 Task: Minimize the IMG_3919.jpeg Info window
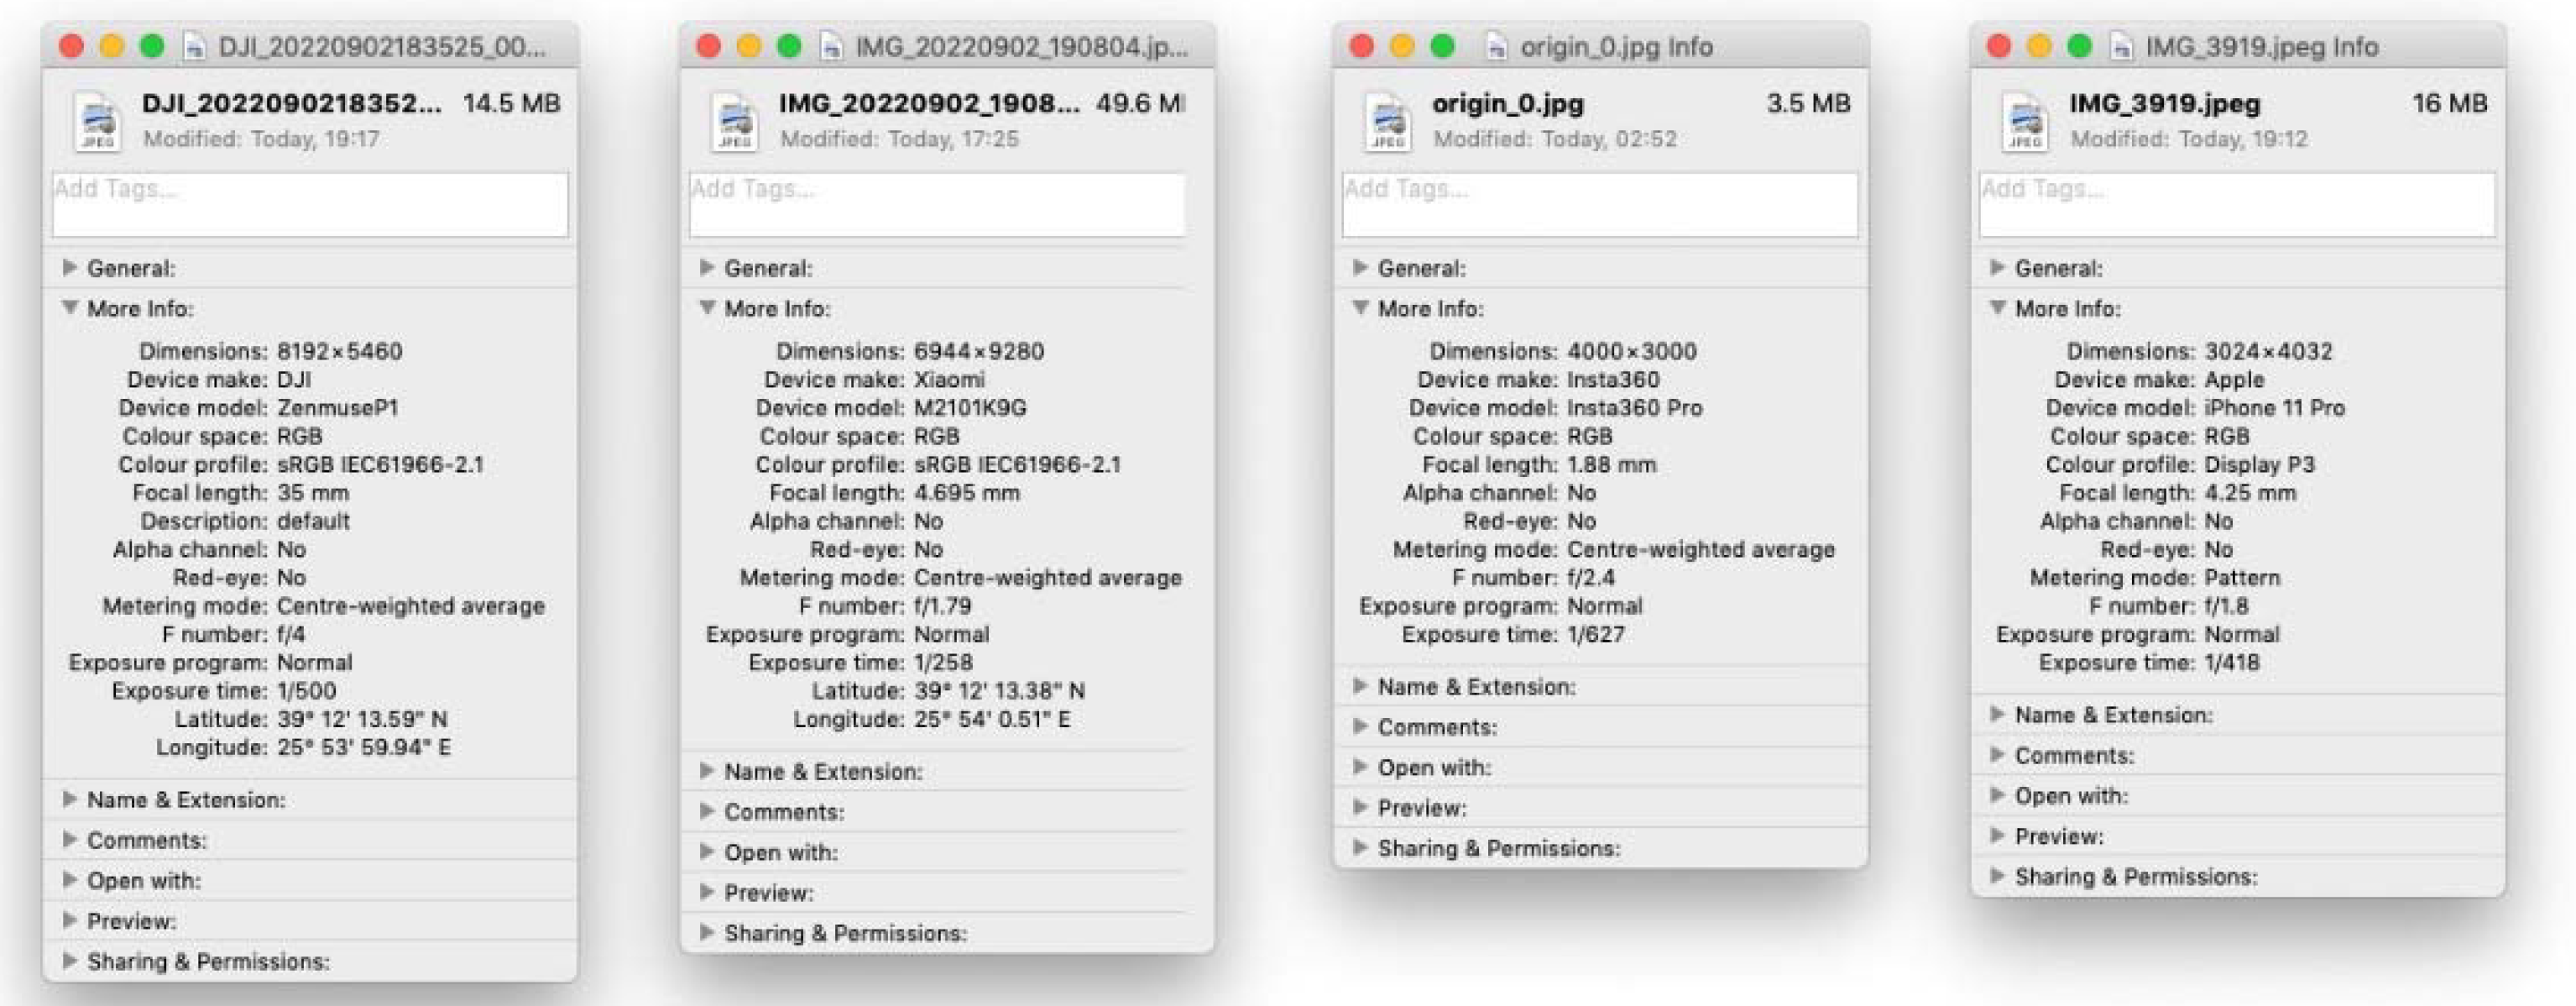(x=2039, y=46)
